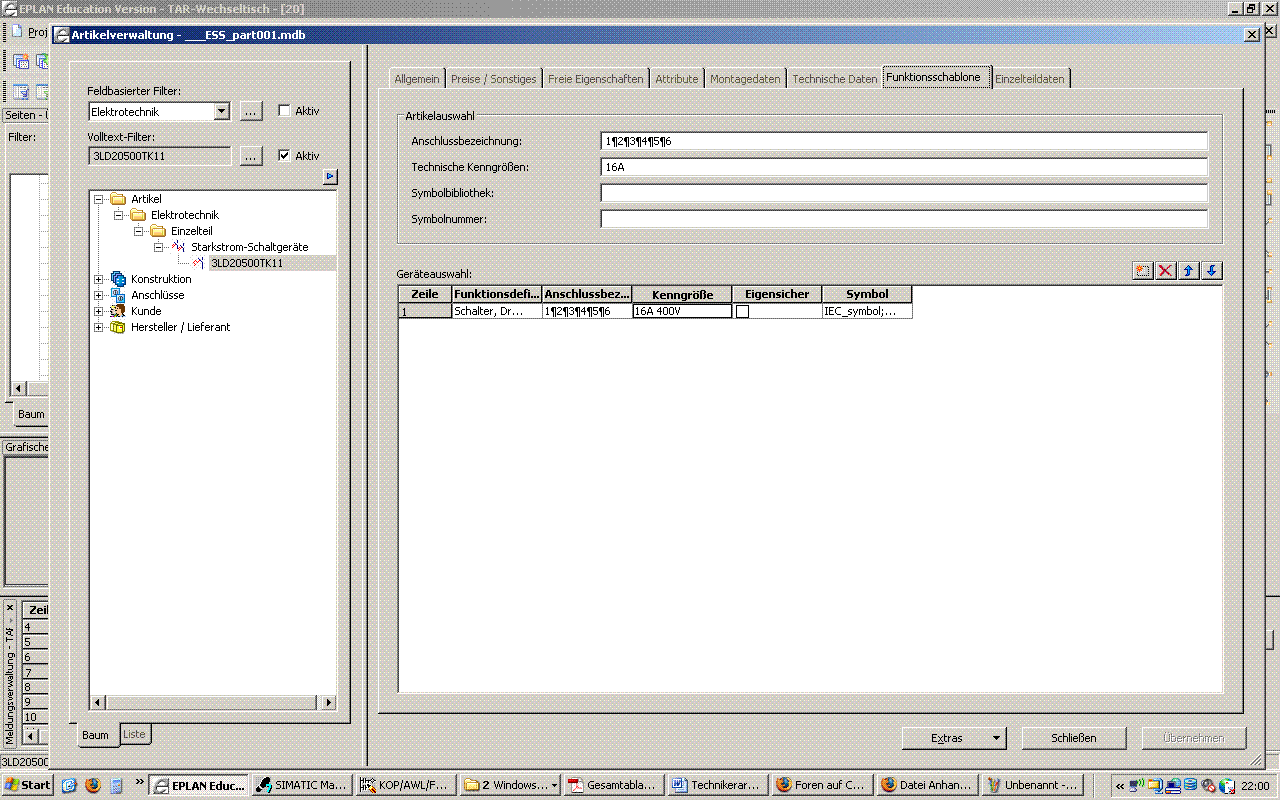The image size is (1280, 800).
Task: Open Technikerar... Word taskbar item
Action: tap(719, 785)
